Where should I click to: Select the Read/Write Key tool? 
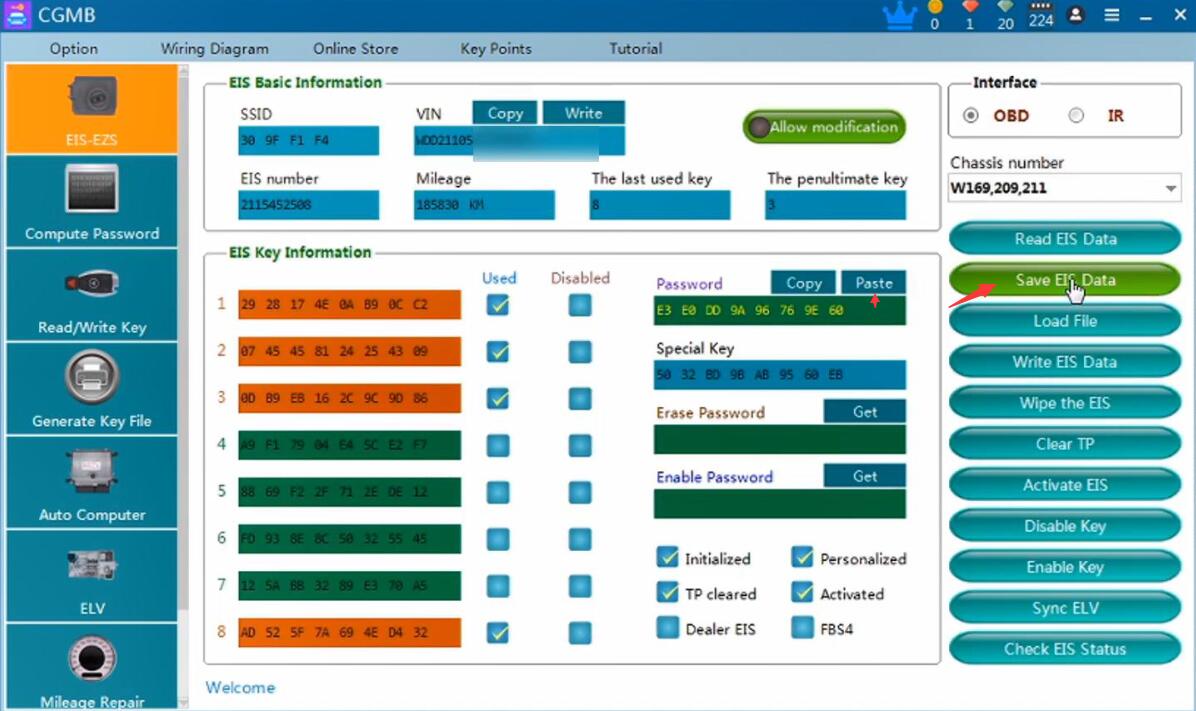coord(91,296)
